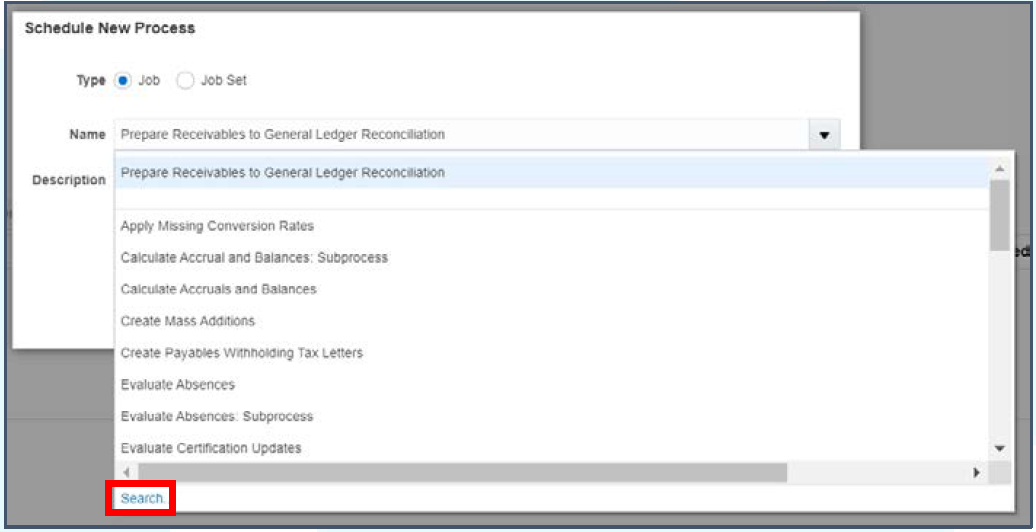Choose Apply Missing Conversion Rates
The height and width of the screenshot is (532, 1036).
click(217, 226)
